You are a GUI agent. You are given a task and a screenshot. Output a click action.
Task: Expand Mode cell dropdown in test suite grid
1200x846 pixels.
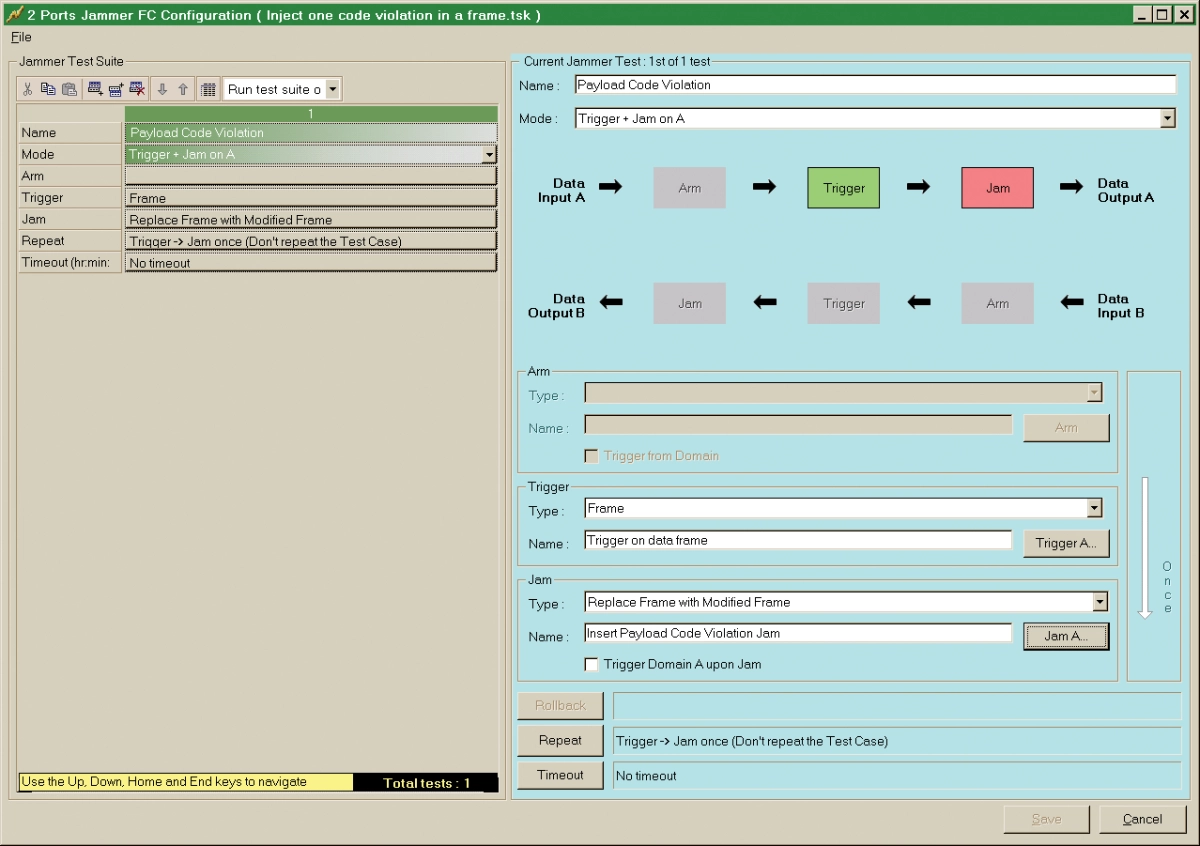pos(489,154)
